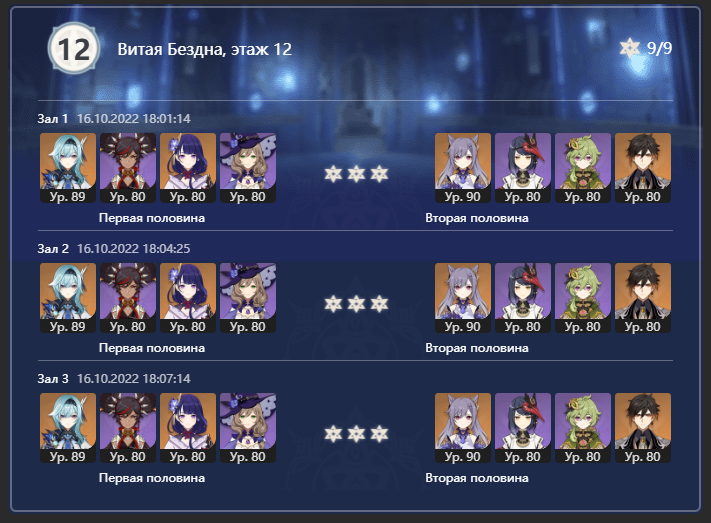Select Zhongli's level 80 portrait in Зал 3
This screenshot has width=711, height=523.
643,428
